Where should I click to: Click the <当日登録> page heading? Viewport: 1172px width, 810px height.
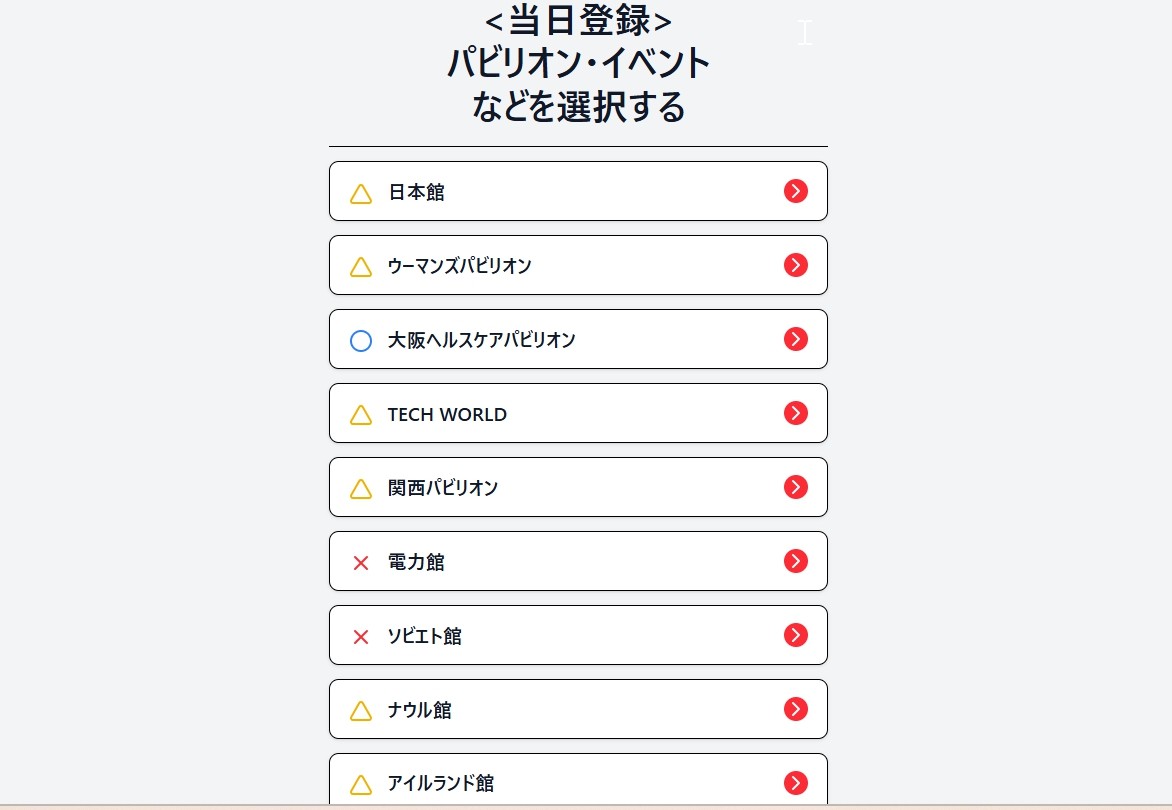(x=578, y=20)
